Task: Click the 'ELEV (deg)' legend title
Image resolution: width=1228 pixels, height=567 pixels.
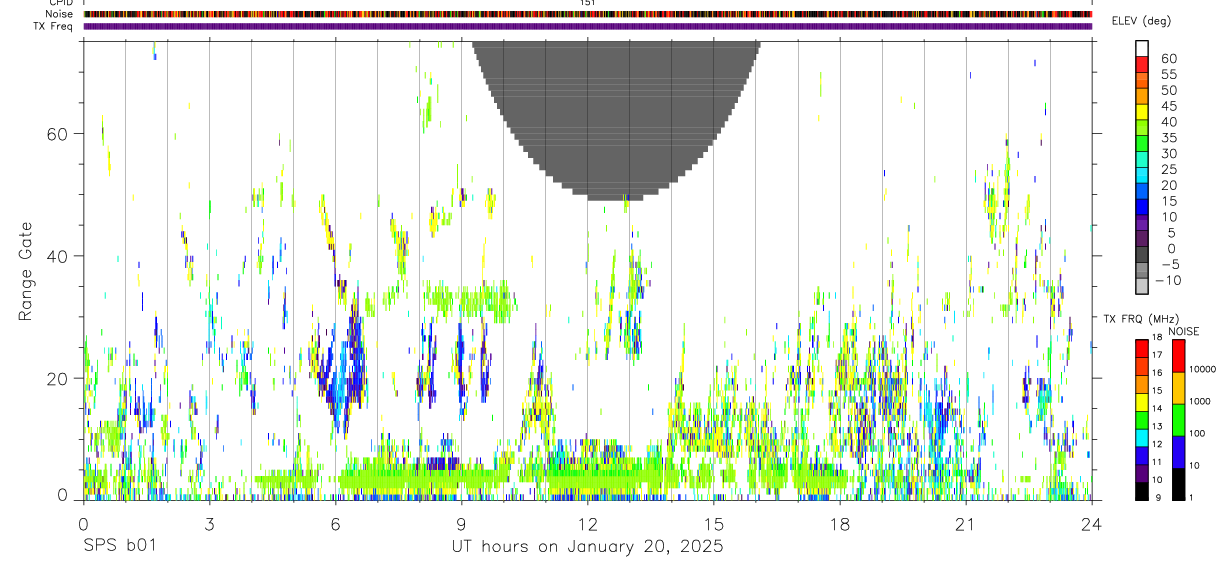Action: 1141,21
